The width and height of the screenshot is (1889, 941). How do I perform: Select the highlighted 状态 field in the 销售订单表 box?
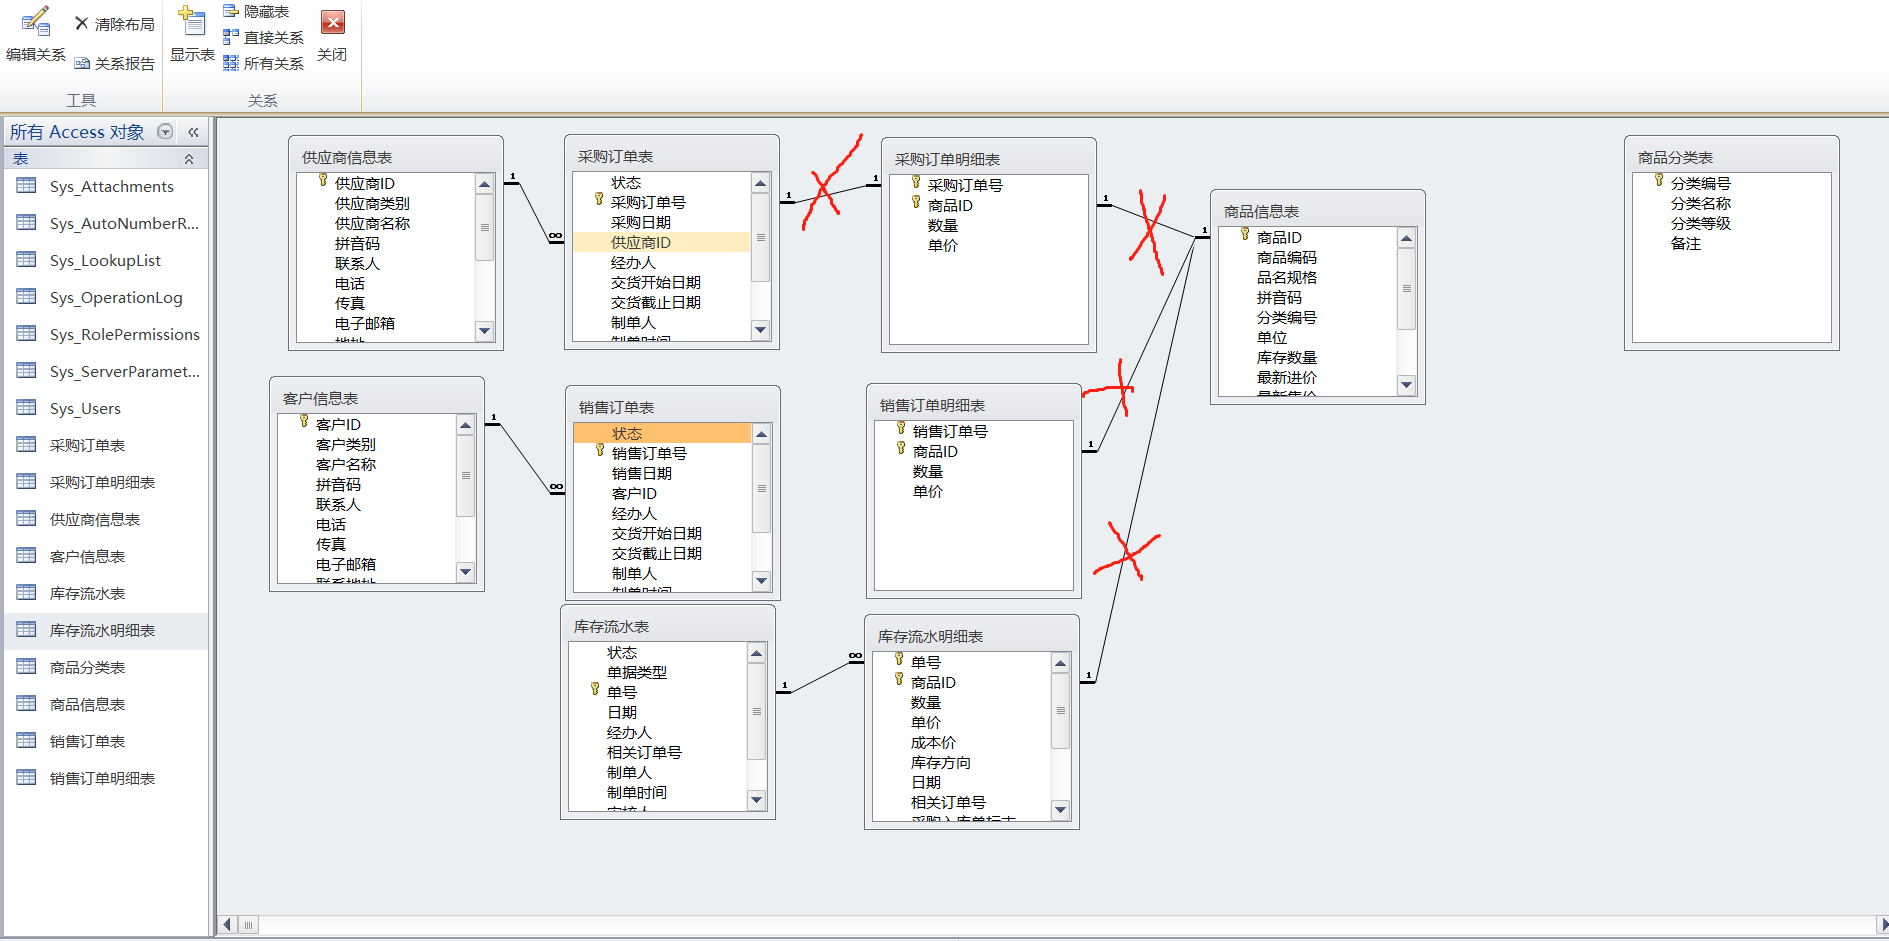click(662, 433)
